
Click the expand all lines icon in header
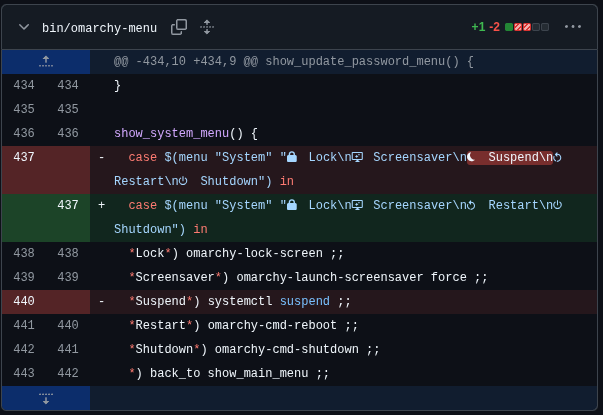pos(207,27)
